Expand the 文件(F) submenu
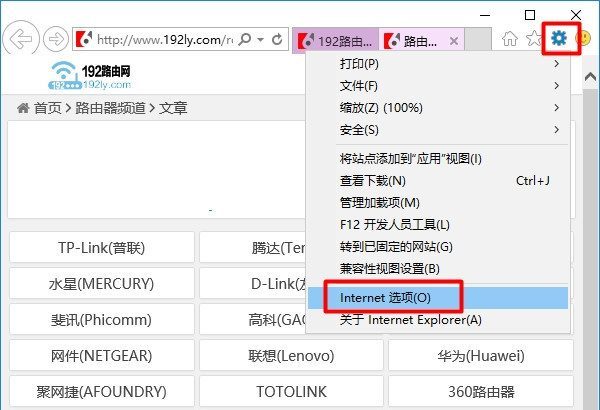Viewport: 600px width, 410px height. (x=438, y=86)
